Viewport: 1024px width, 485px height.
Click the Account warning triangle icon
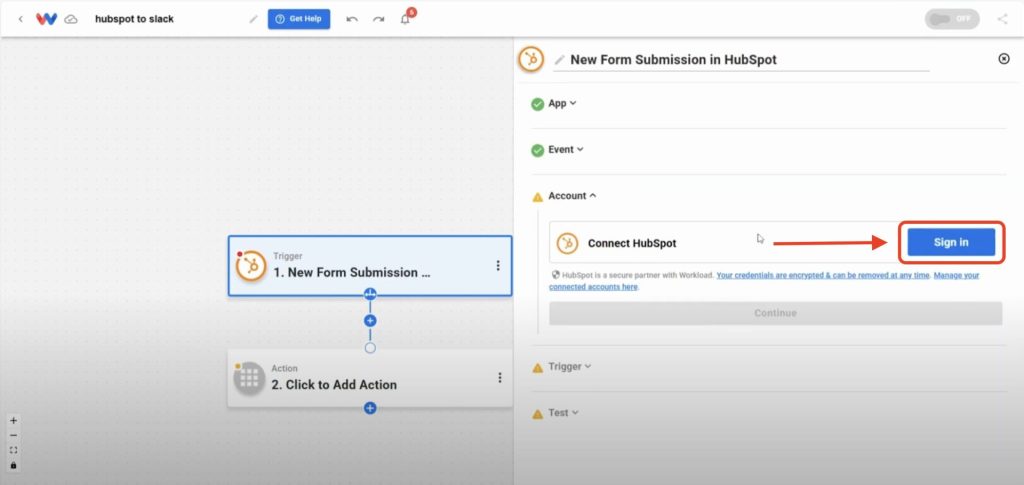coord(537,196)
